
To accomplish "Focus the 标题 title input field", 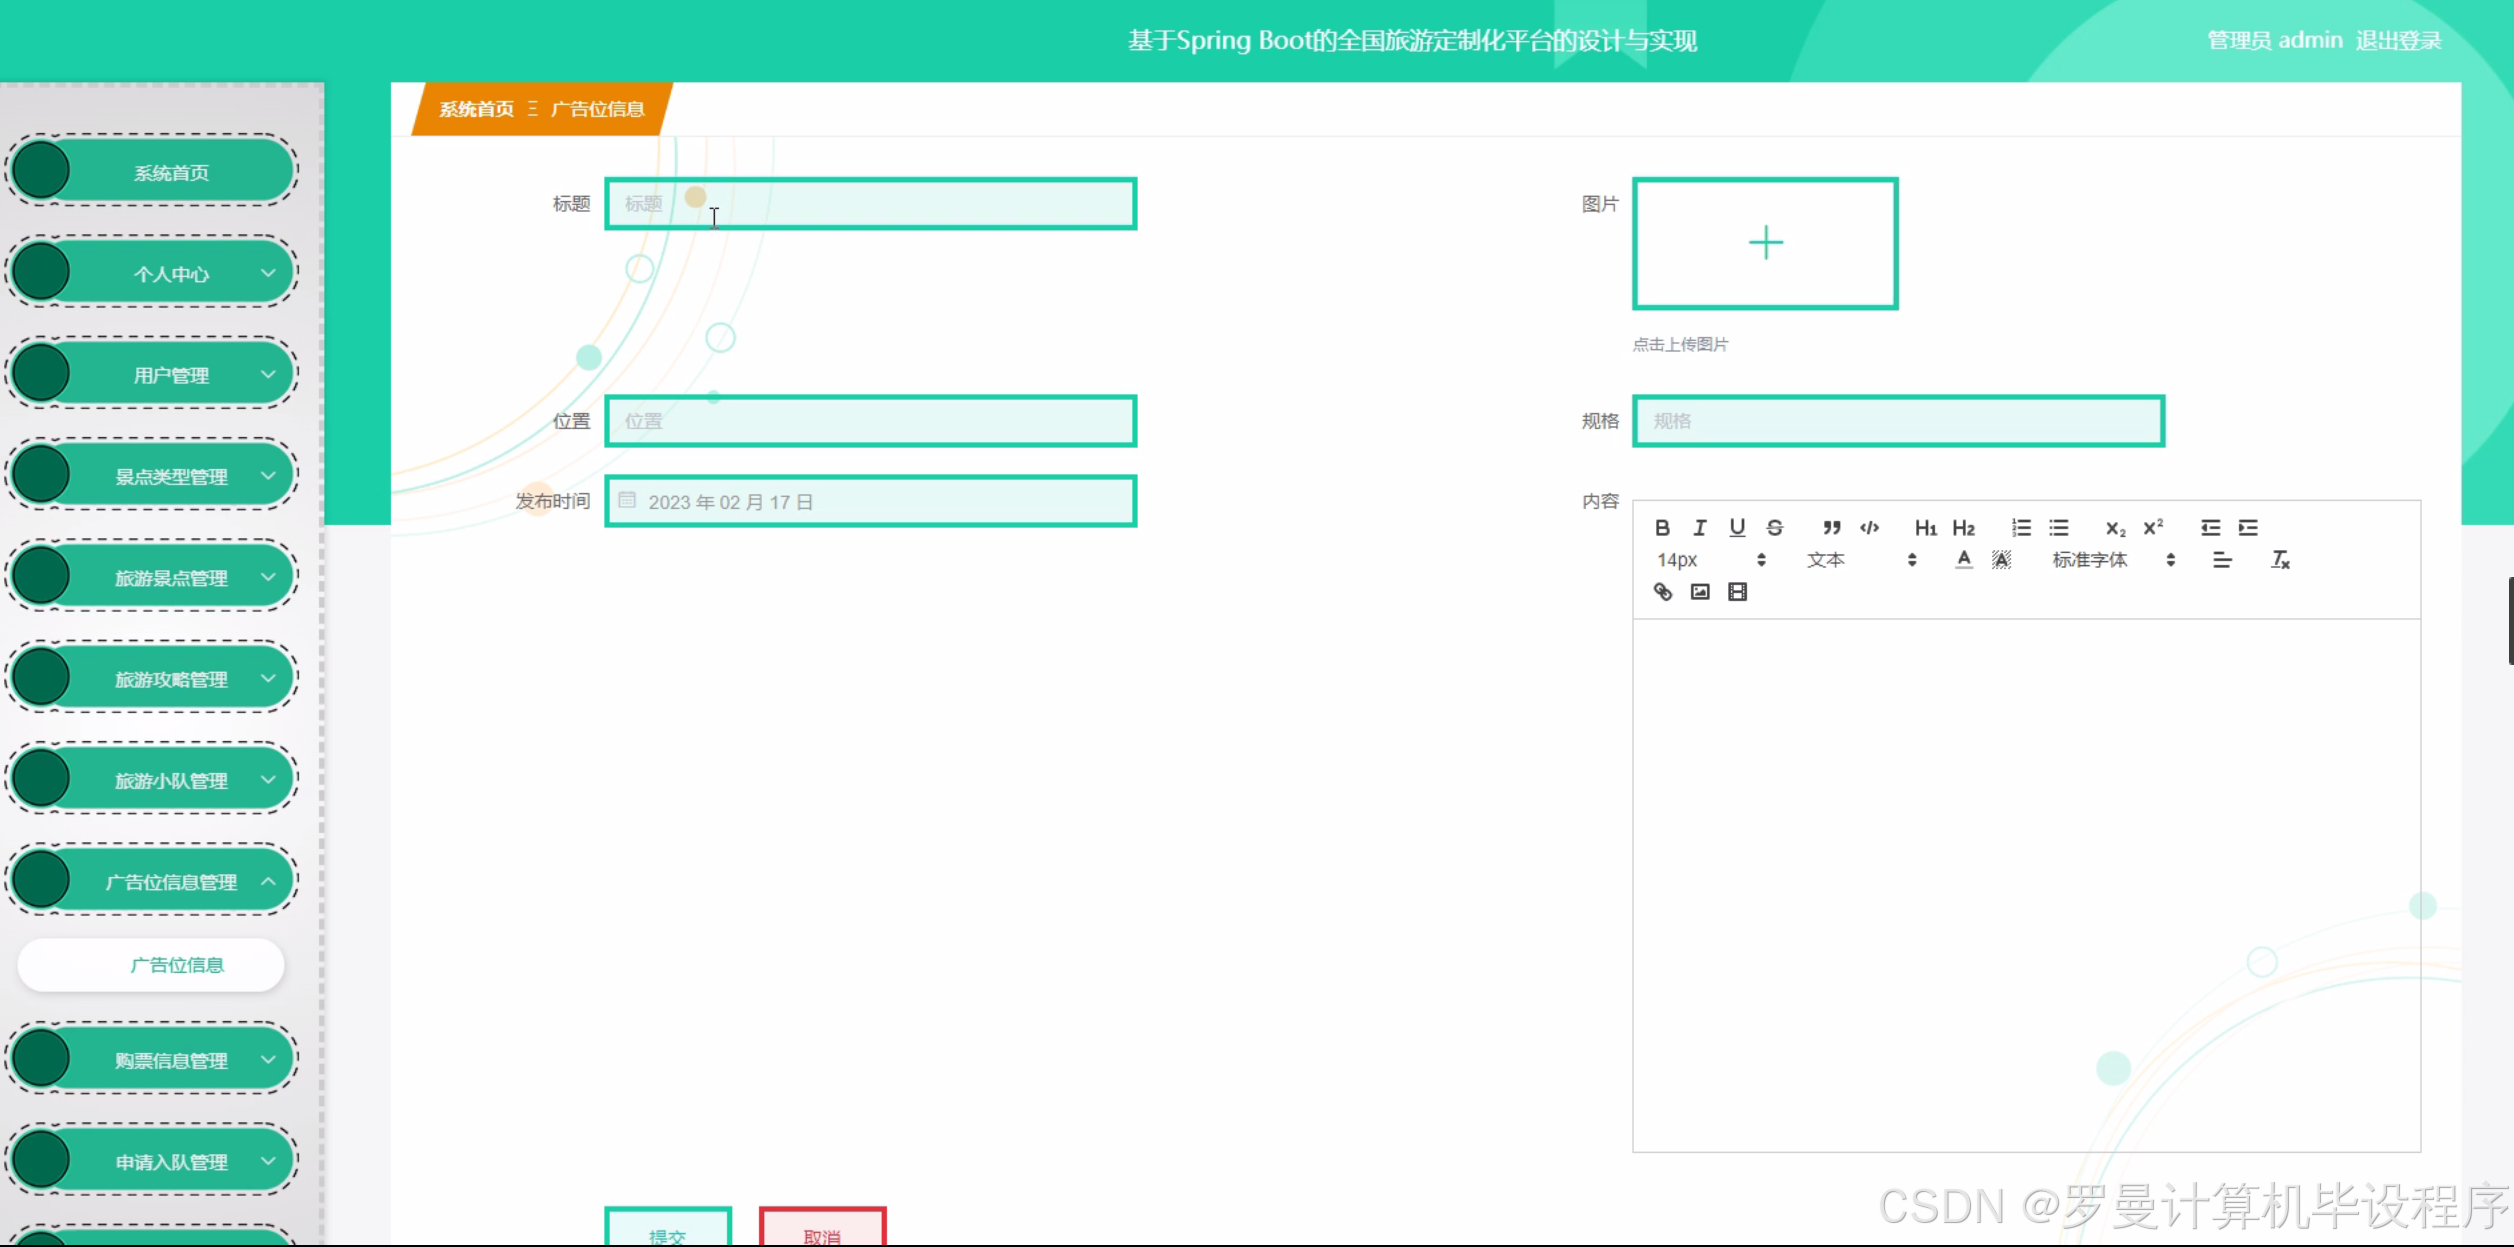I will (870, 204).
